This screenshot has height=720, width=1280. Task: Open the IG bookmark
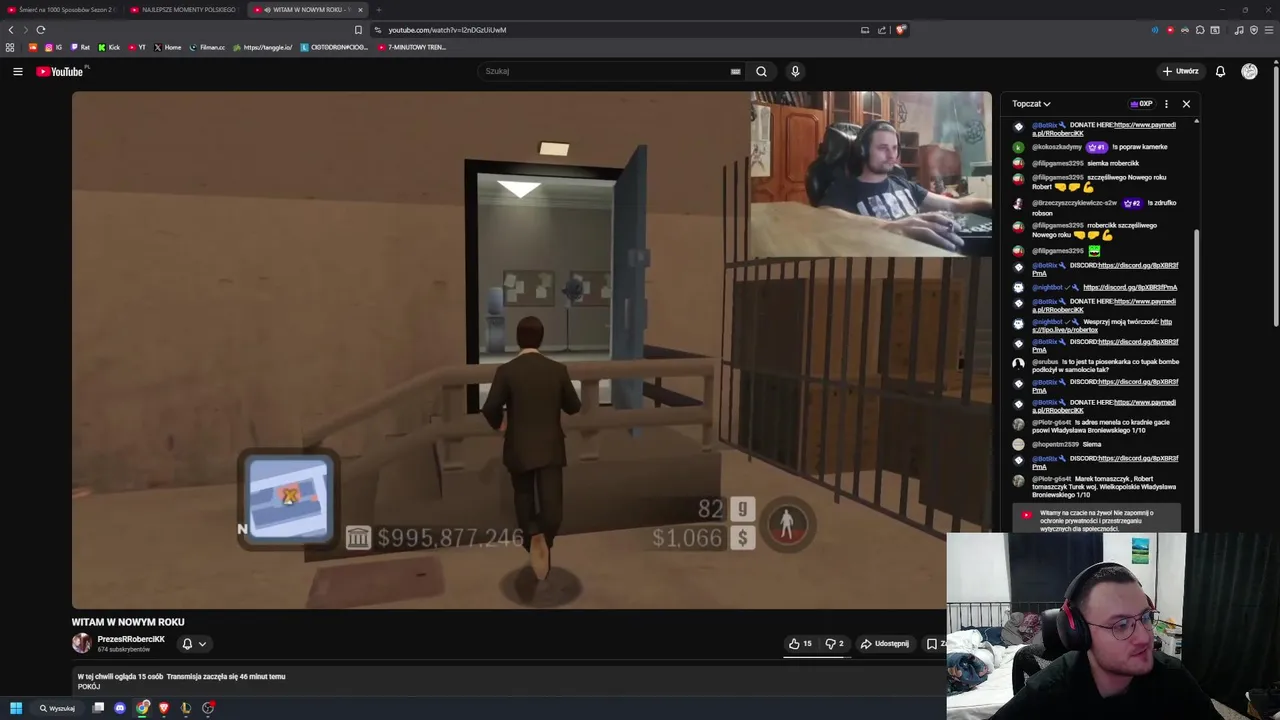pos(53,47)
